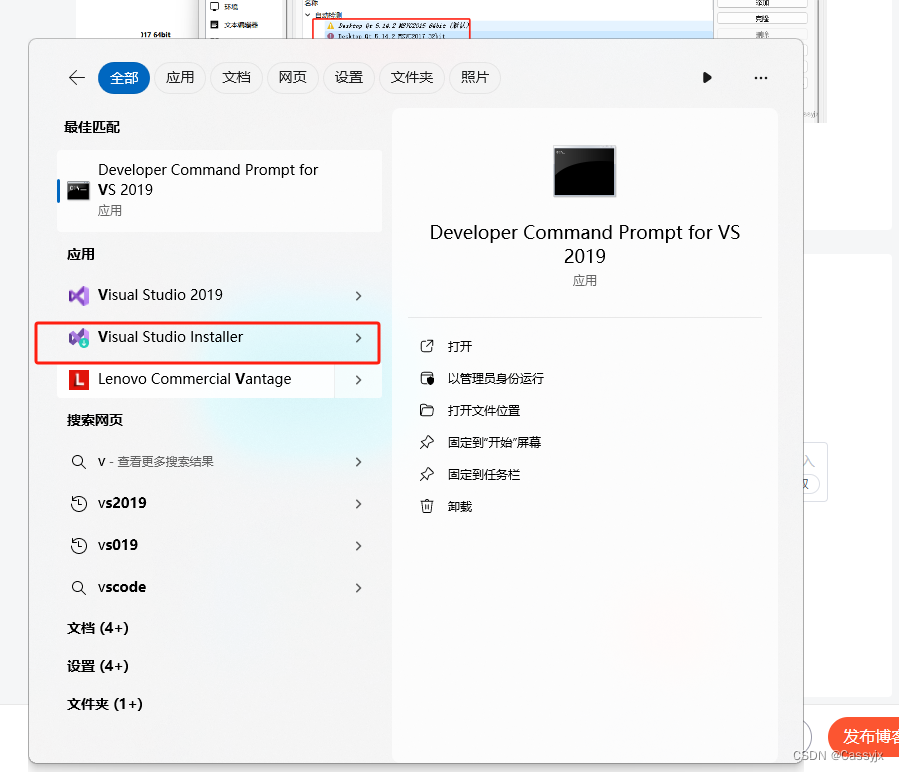899x772 pixels.
Task: Click the pin icon for 固定到任务栏
Action: point(427,474)
